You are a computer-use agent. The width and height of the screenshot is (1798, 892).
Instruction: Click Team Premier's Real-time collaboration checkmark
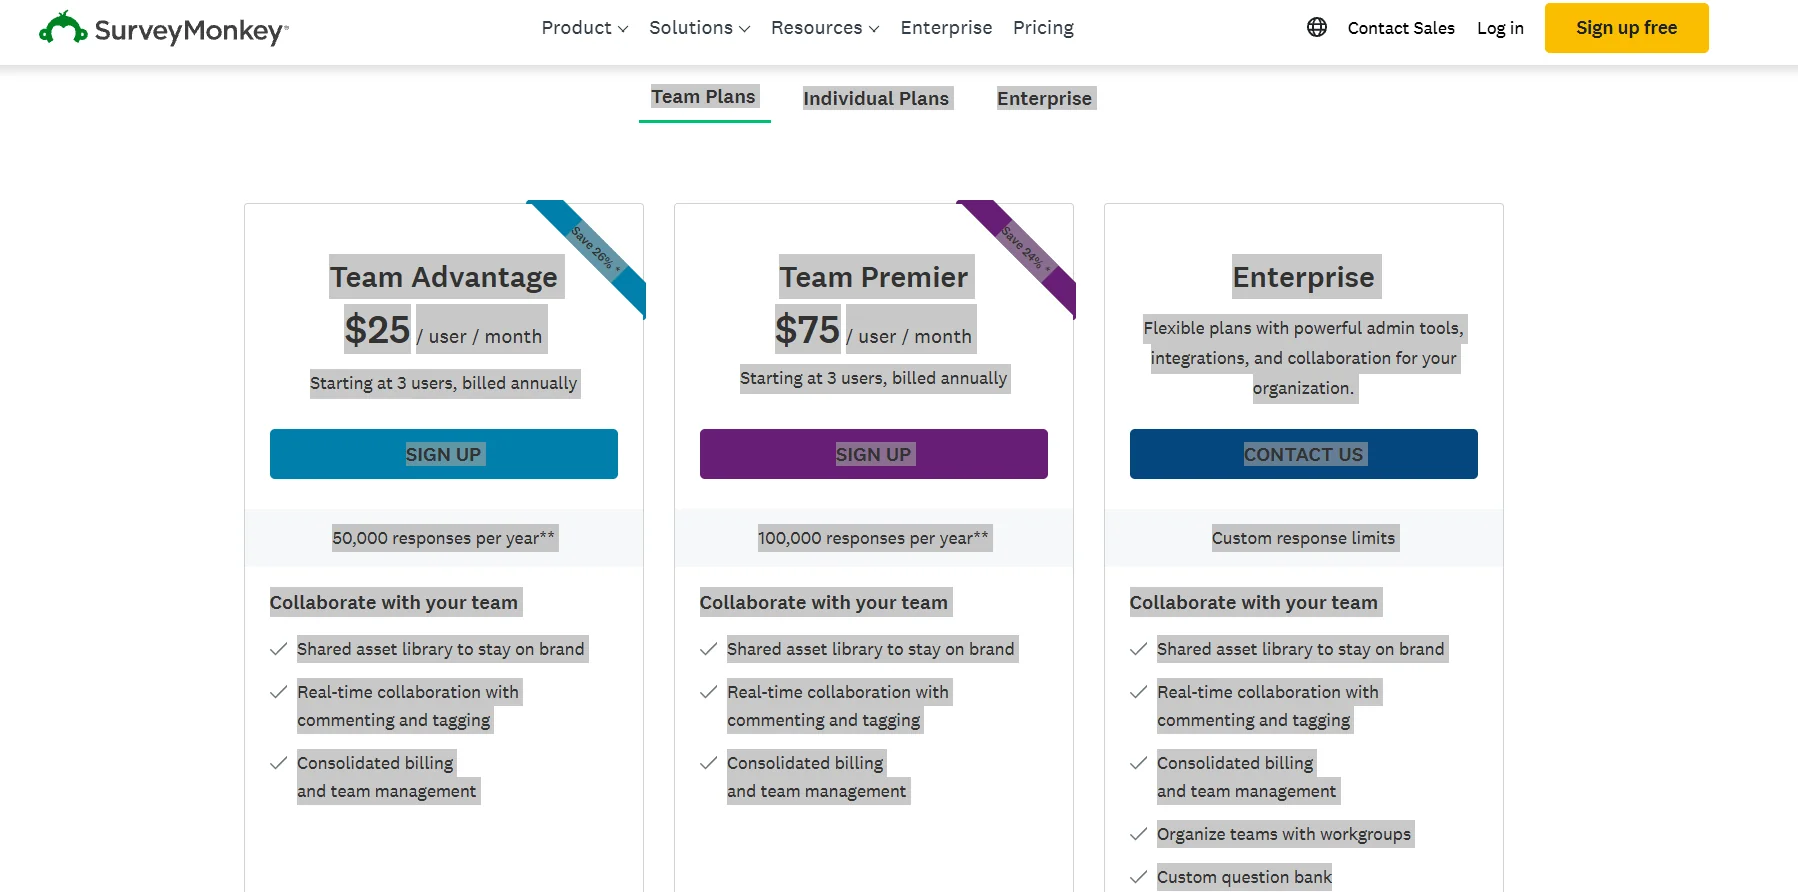708,692
